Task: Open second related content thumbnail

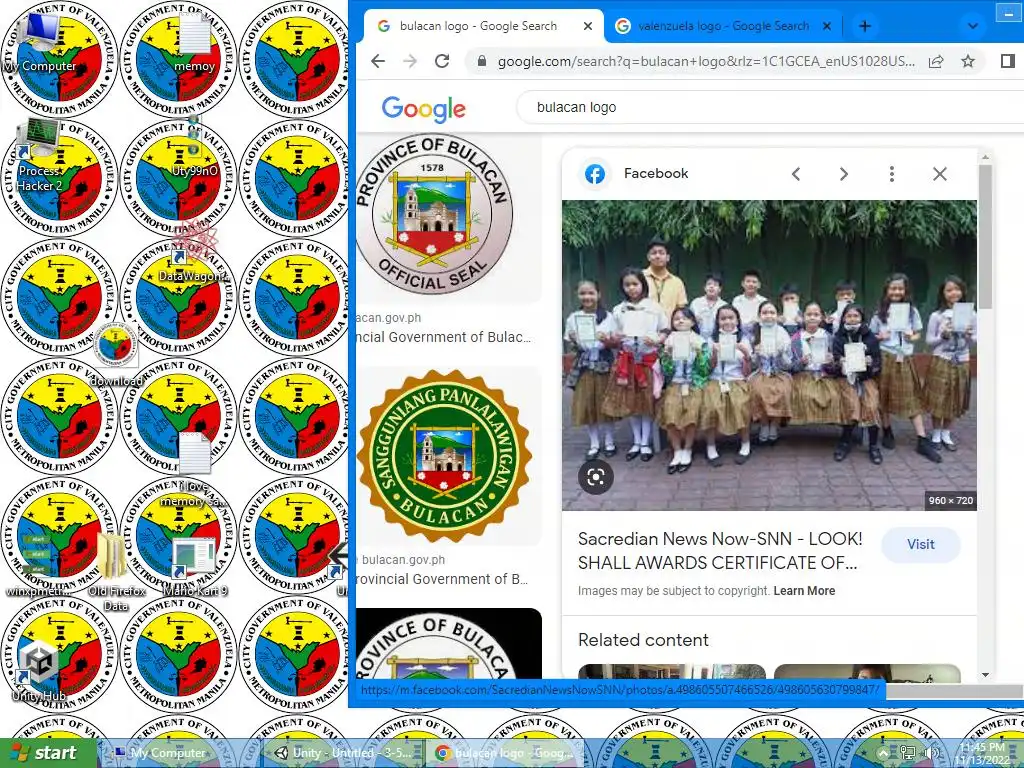Action: (x=867, y=673)
